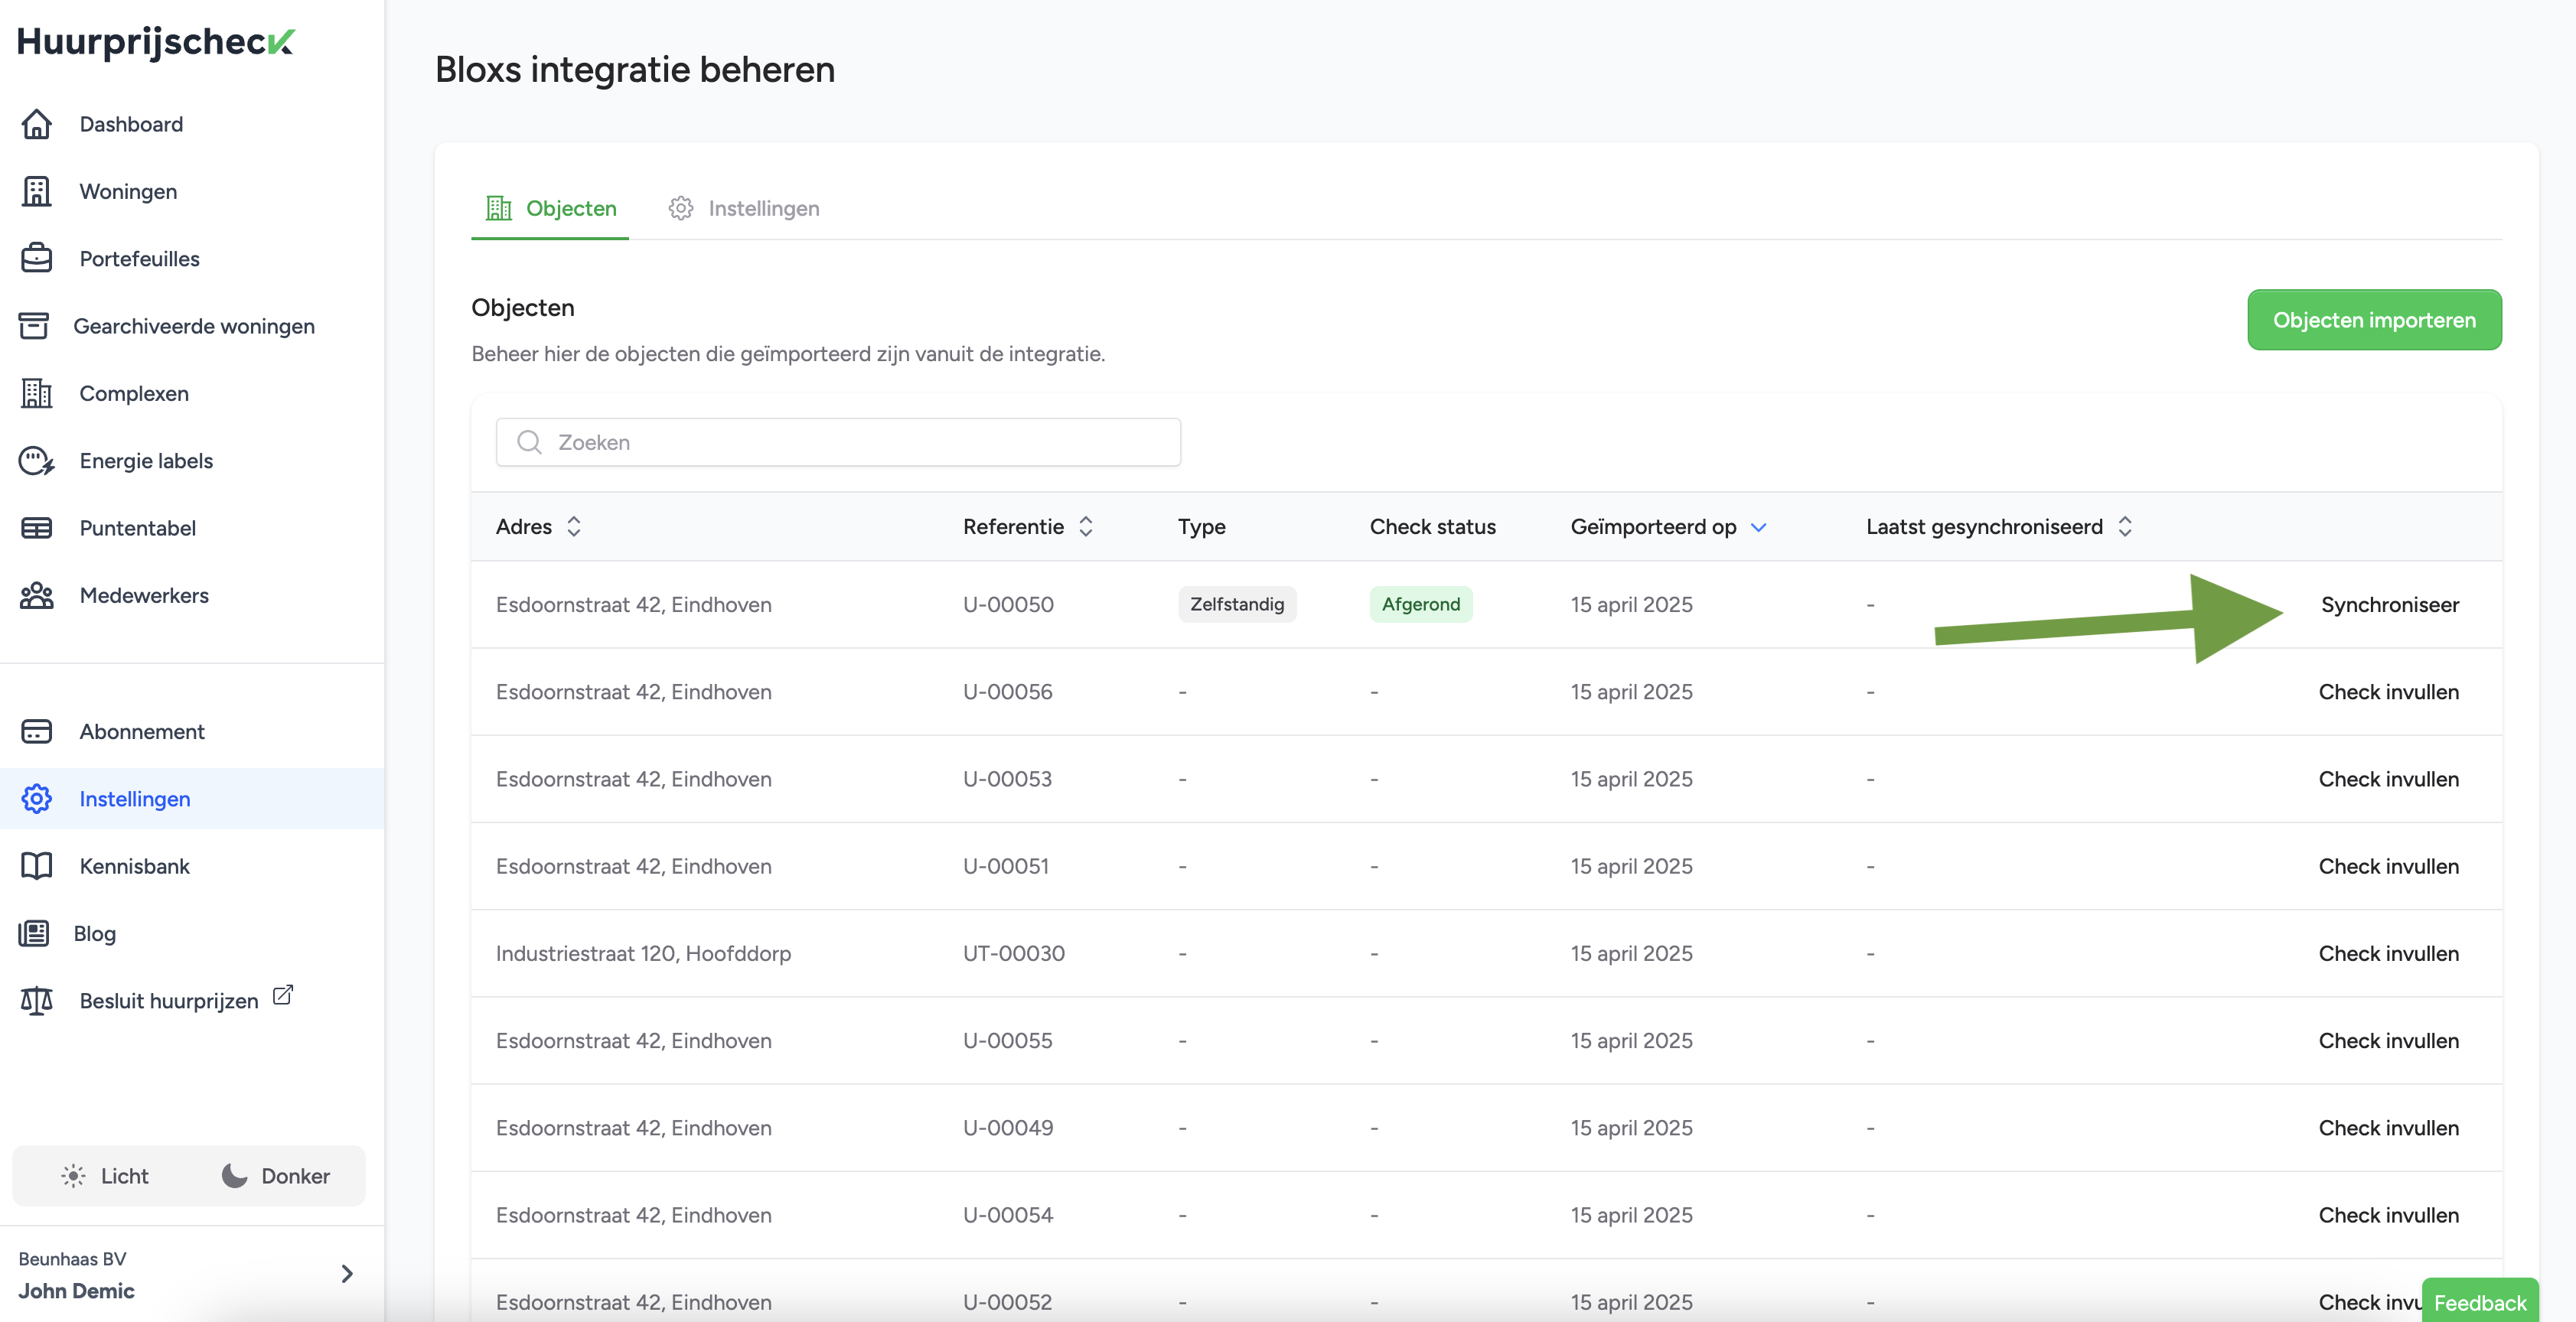The height and width of the screenshot is (1322, 2576).
Task: Click the Portefeuilles briefcase icon
Action: [37, 258]
